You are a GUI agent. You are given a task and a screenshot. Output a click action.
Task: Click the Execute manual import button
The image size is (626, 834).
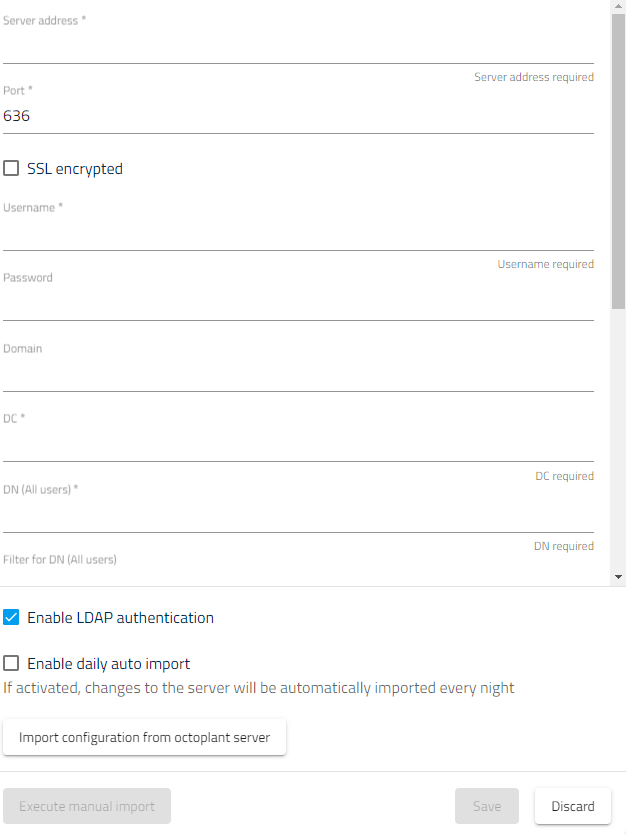(86, 806)
